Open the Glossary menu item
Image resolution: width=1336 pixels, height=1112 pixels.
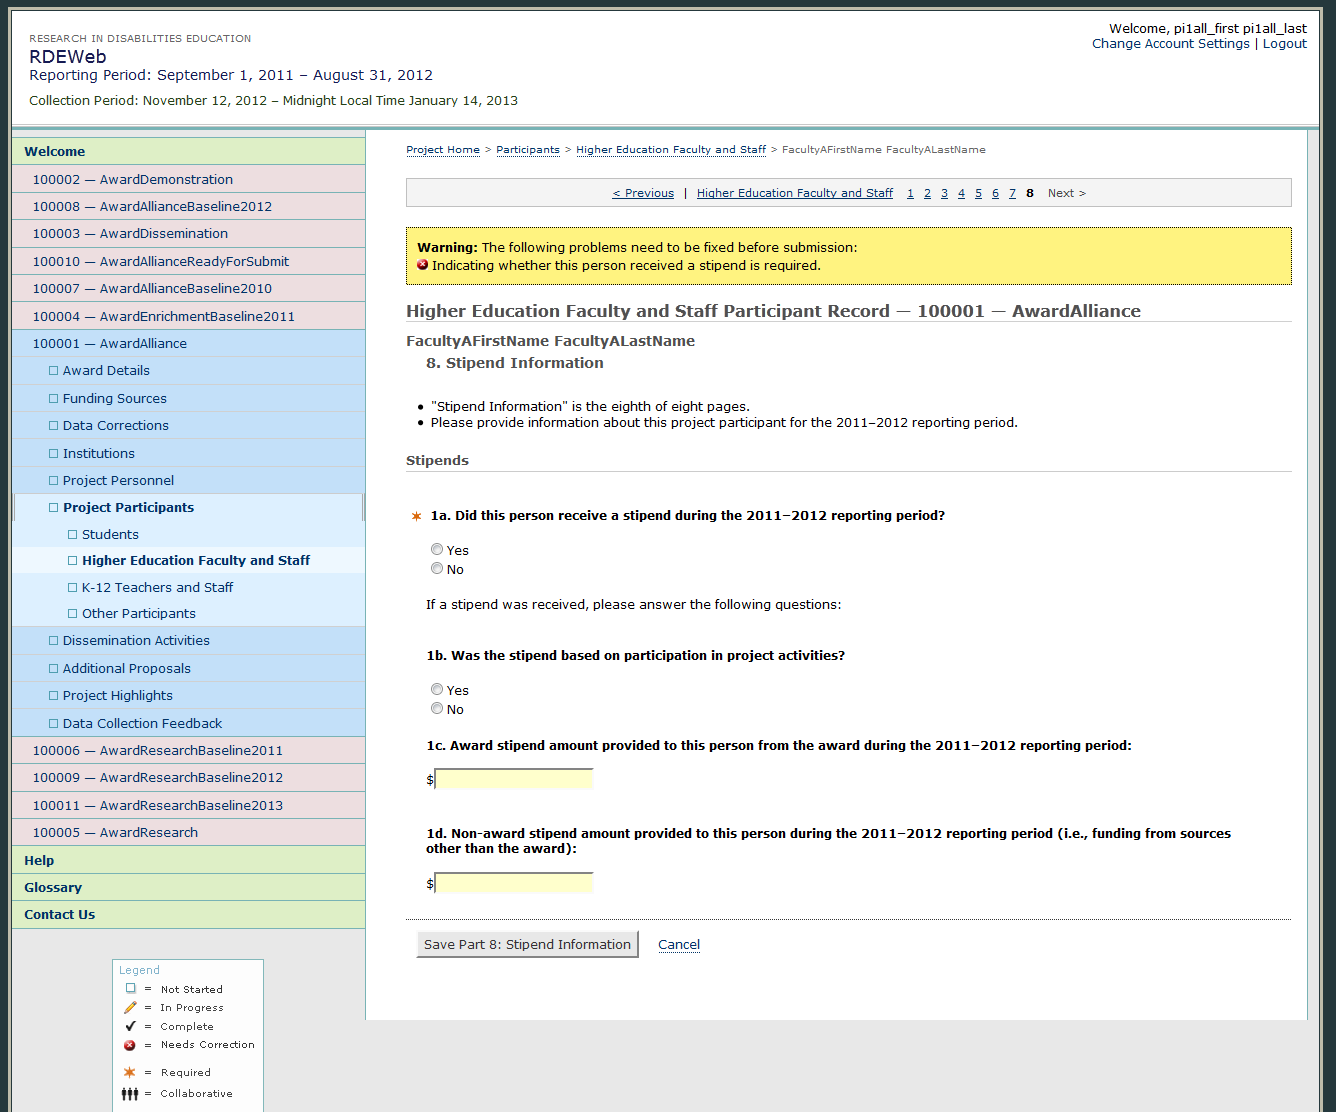coord(53,888)
